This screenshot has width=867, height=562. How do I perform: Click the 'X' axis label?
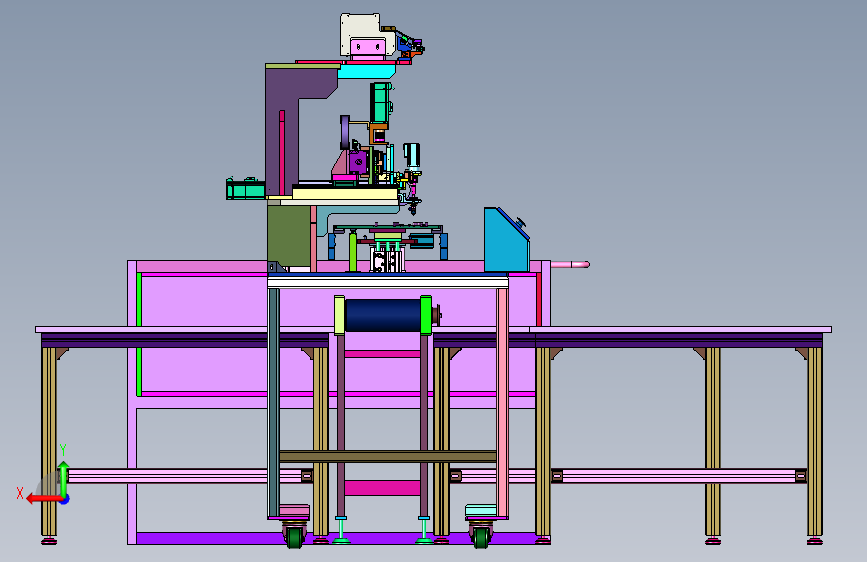point(20,493)
